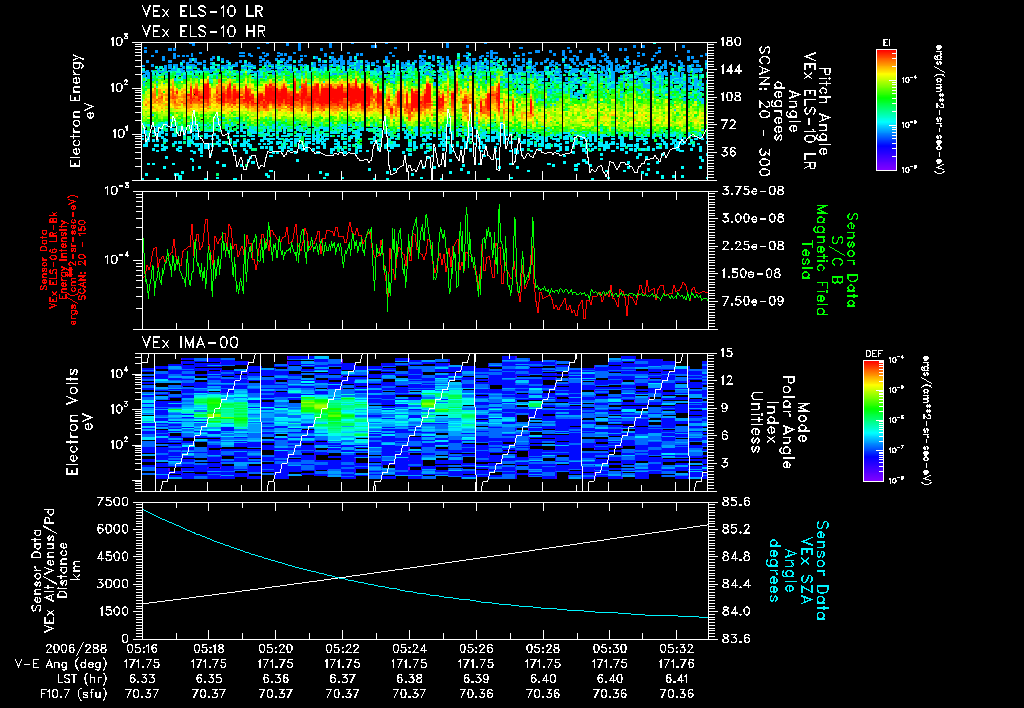Click the LST value 6.41

point(677,679)
